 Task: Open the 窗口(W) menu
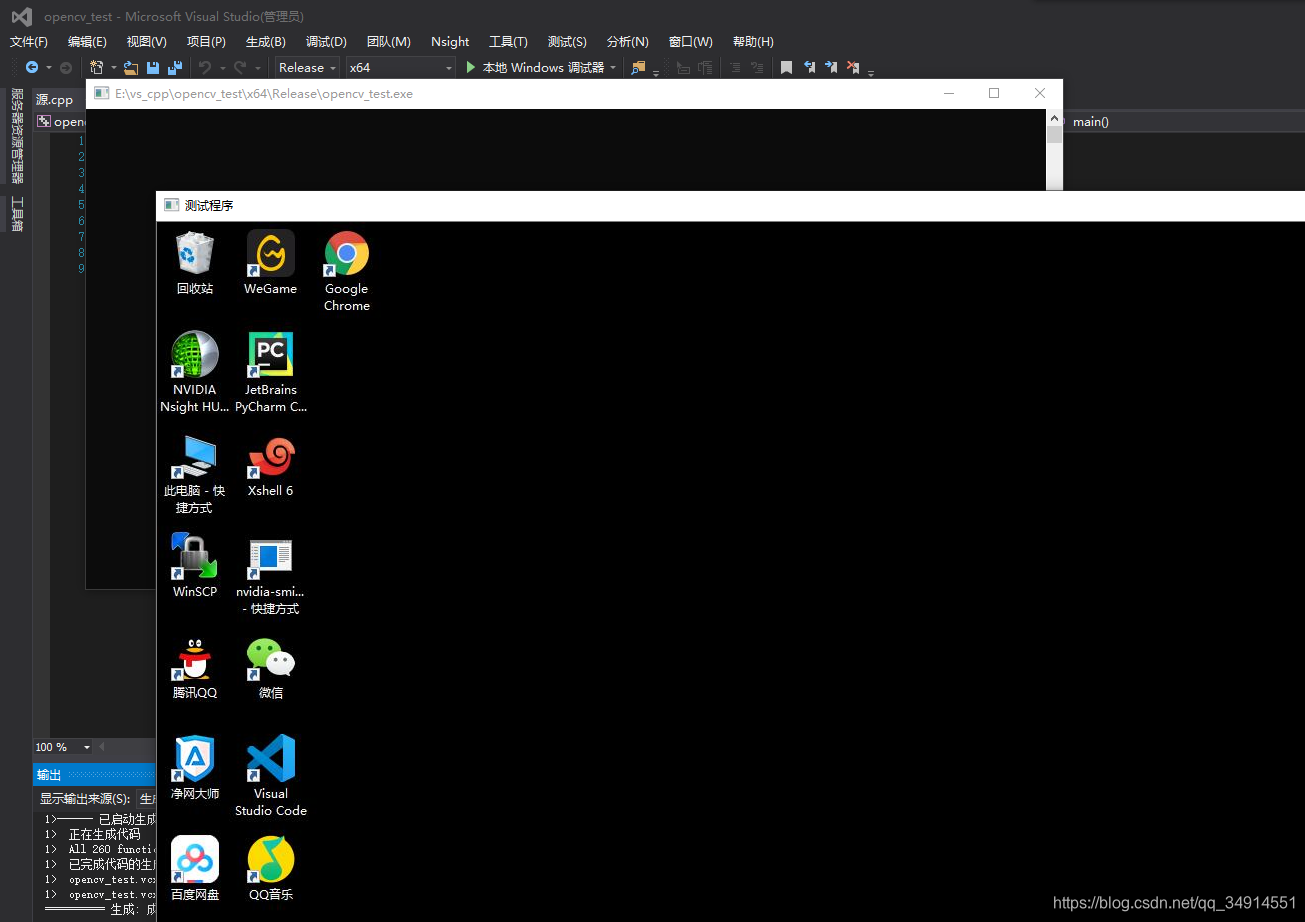point(691,42)
